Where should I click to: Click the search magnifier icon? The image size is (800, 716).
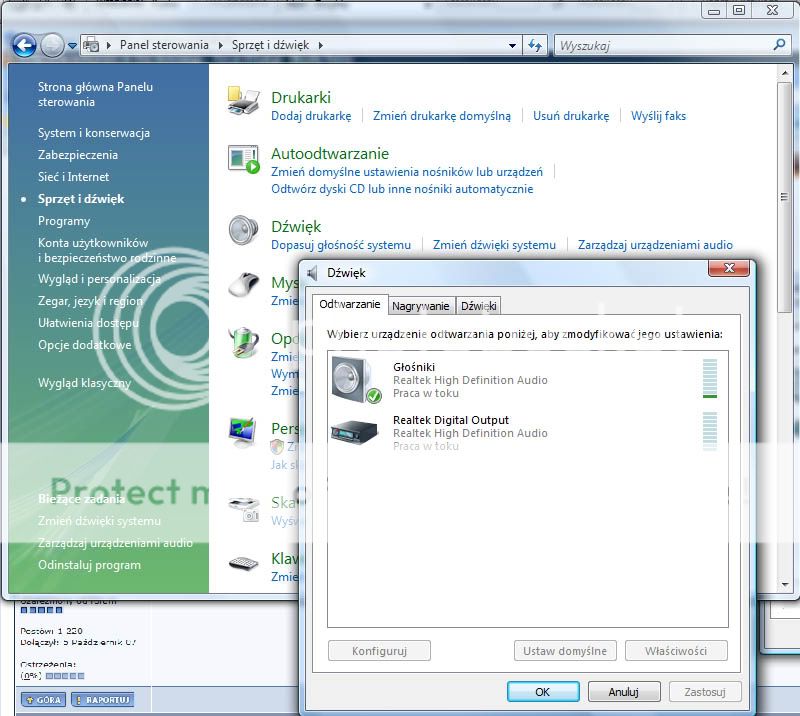coord(780,45)
